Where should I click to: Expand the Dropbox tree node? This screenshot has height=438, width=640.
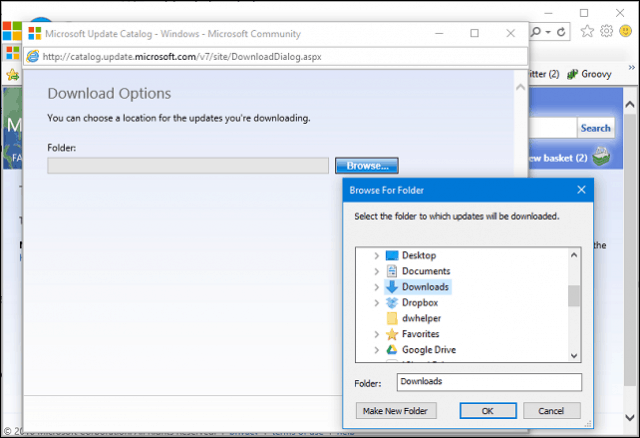pos(376,303)
